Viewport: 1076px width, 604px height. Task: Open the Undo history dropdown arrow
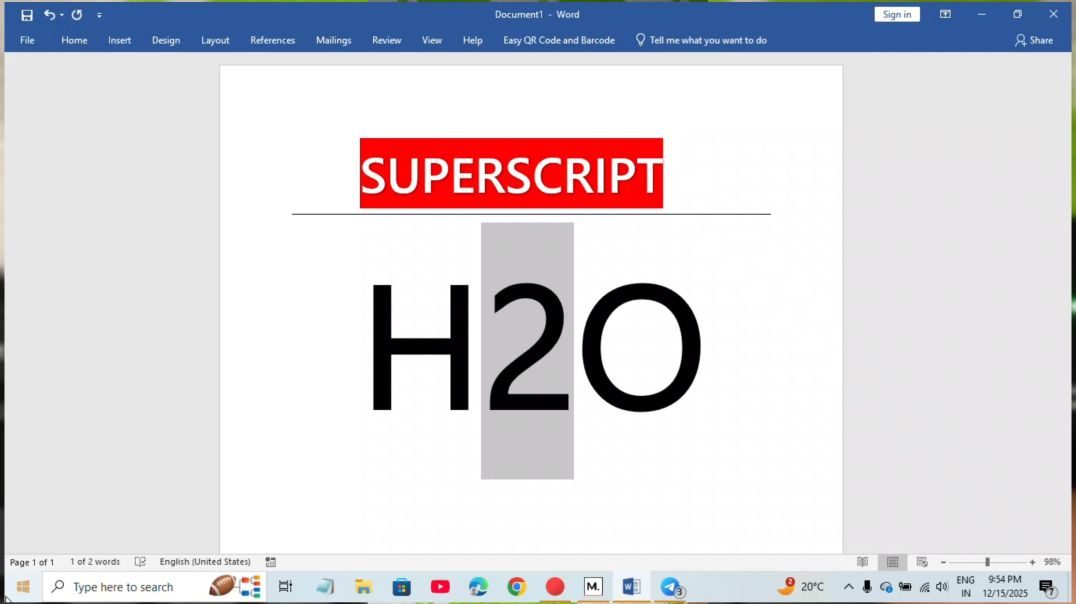point(62,14)
